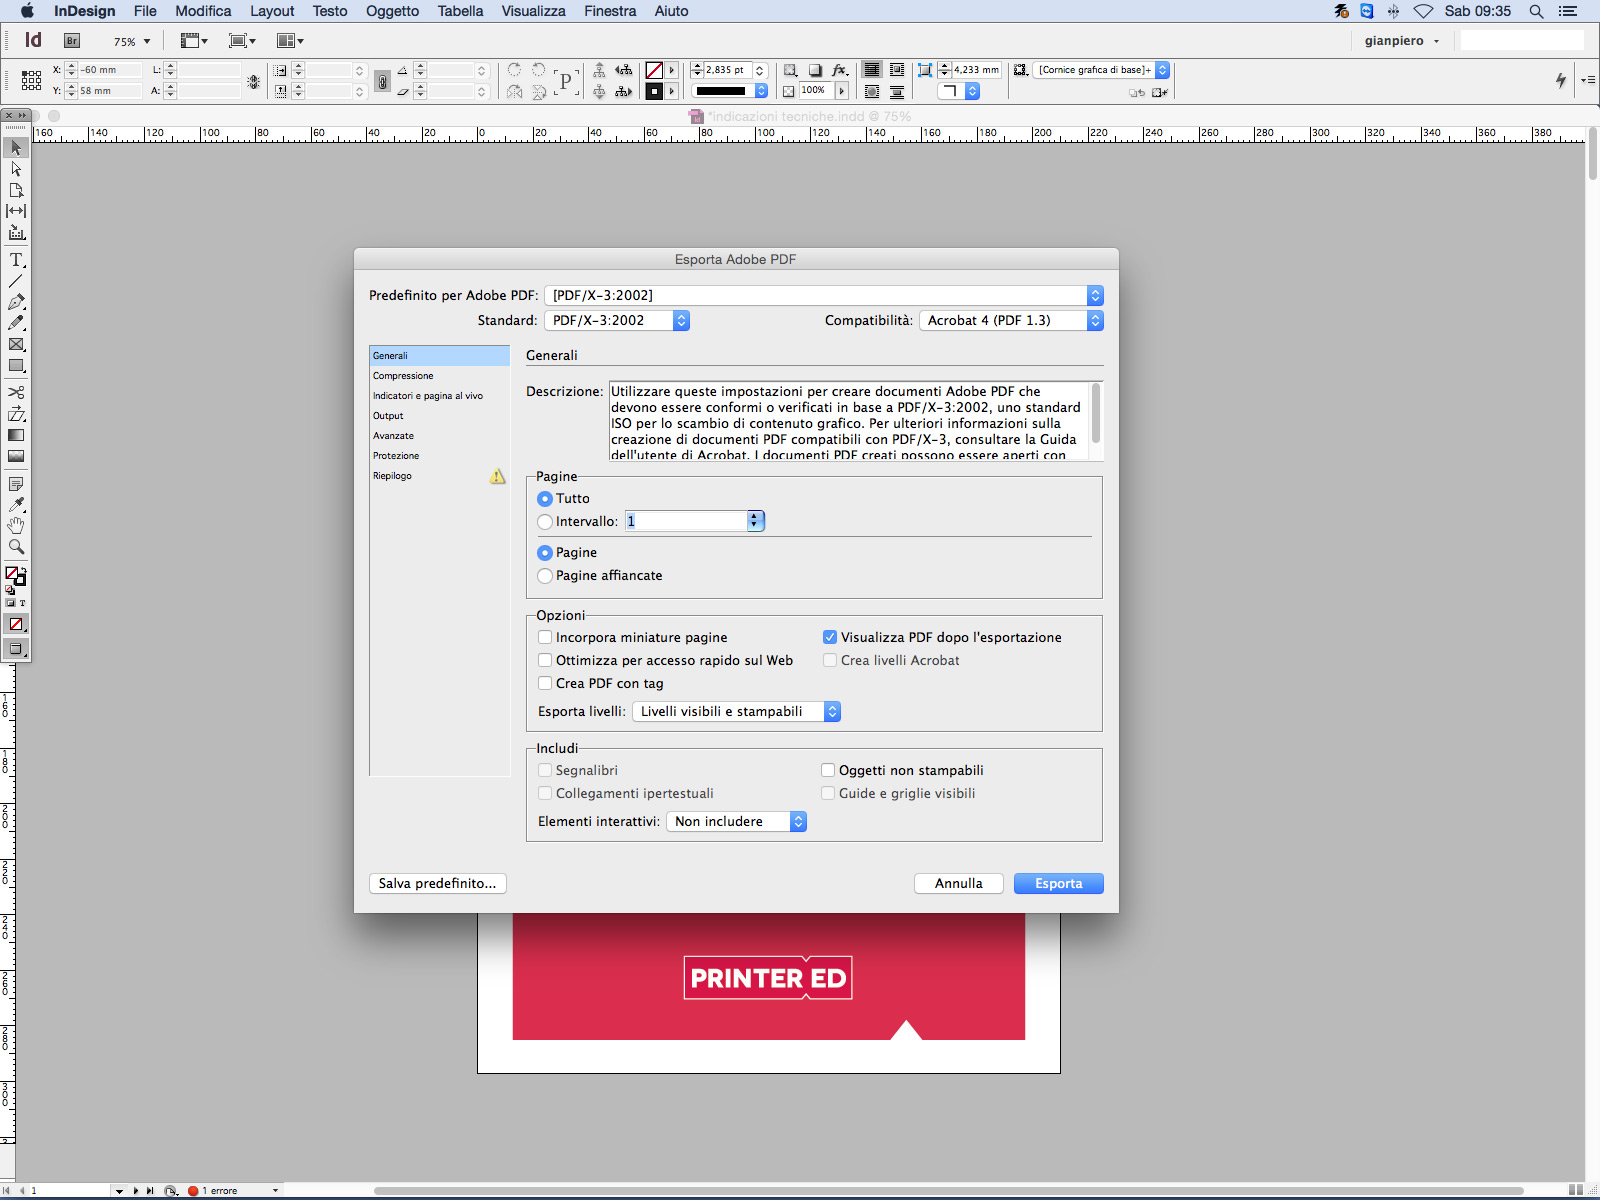Select the Eyedropper tool
Image resolution: width=1600 pixels, height=1200 pixels.
click(x=16, y=505)
